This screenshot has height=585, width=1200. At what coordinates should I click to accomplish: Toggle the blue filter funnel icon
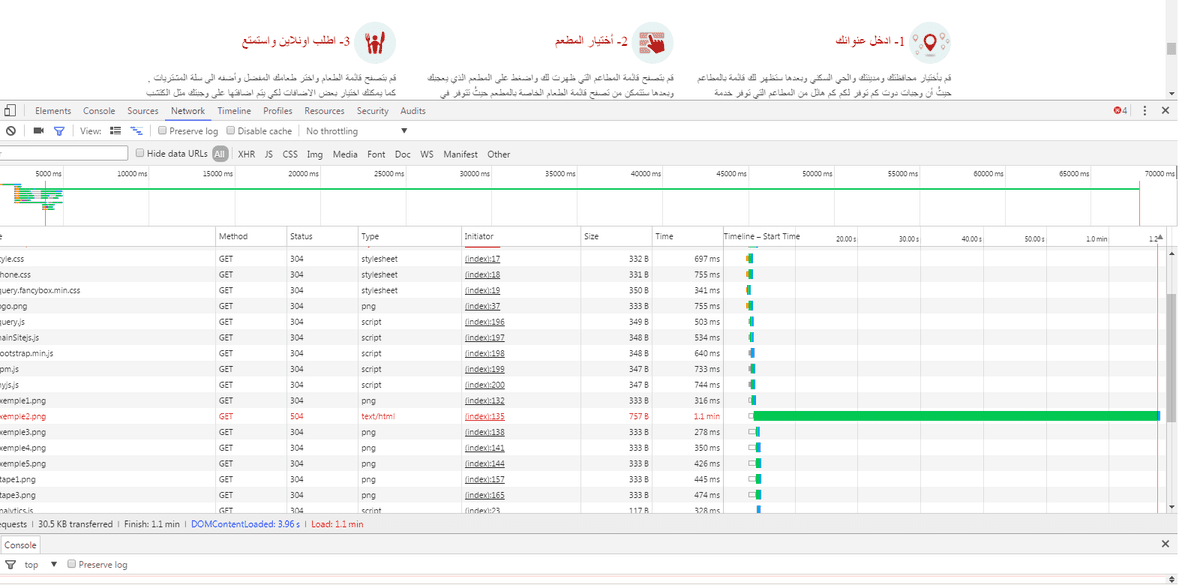click(59, 131)
